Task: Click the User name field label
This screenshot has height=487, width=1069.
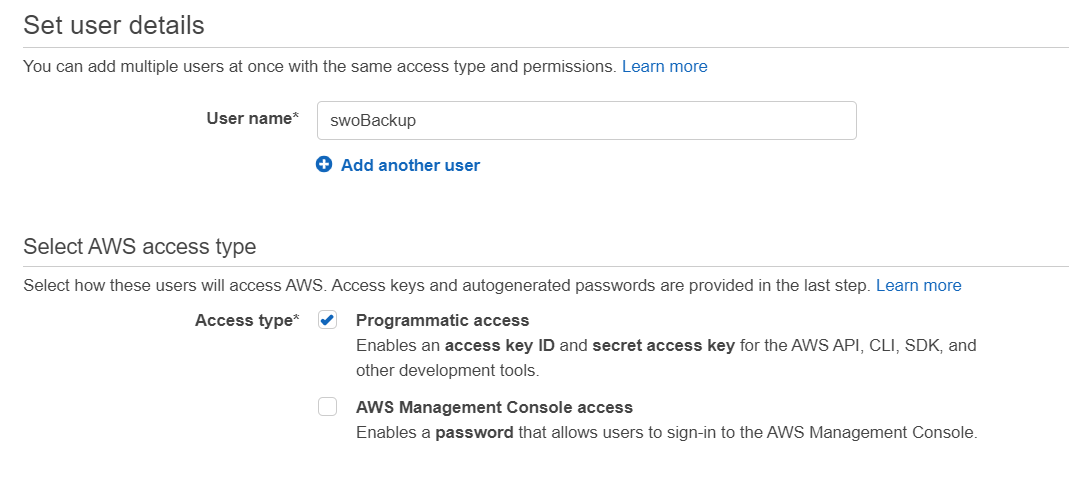Action: [252, 118]
